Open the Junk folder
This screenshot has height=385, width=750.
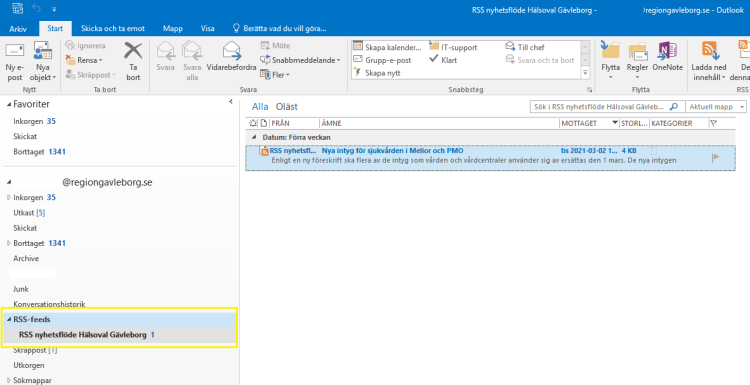click(21, 289)
